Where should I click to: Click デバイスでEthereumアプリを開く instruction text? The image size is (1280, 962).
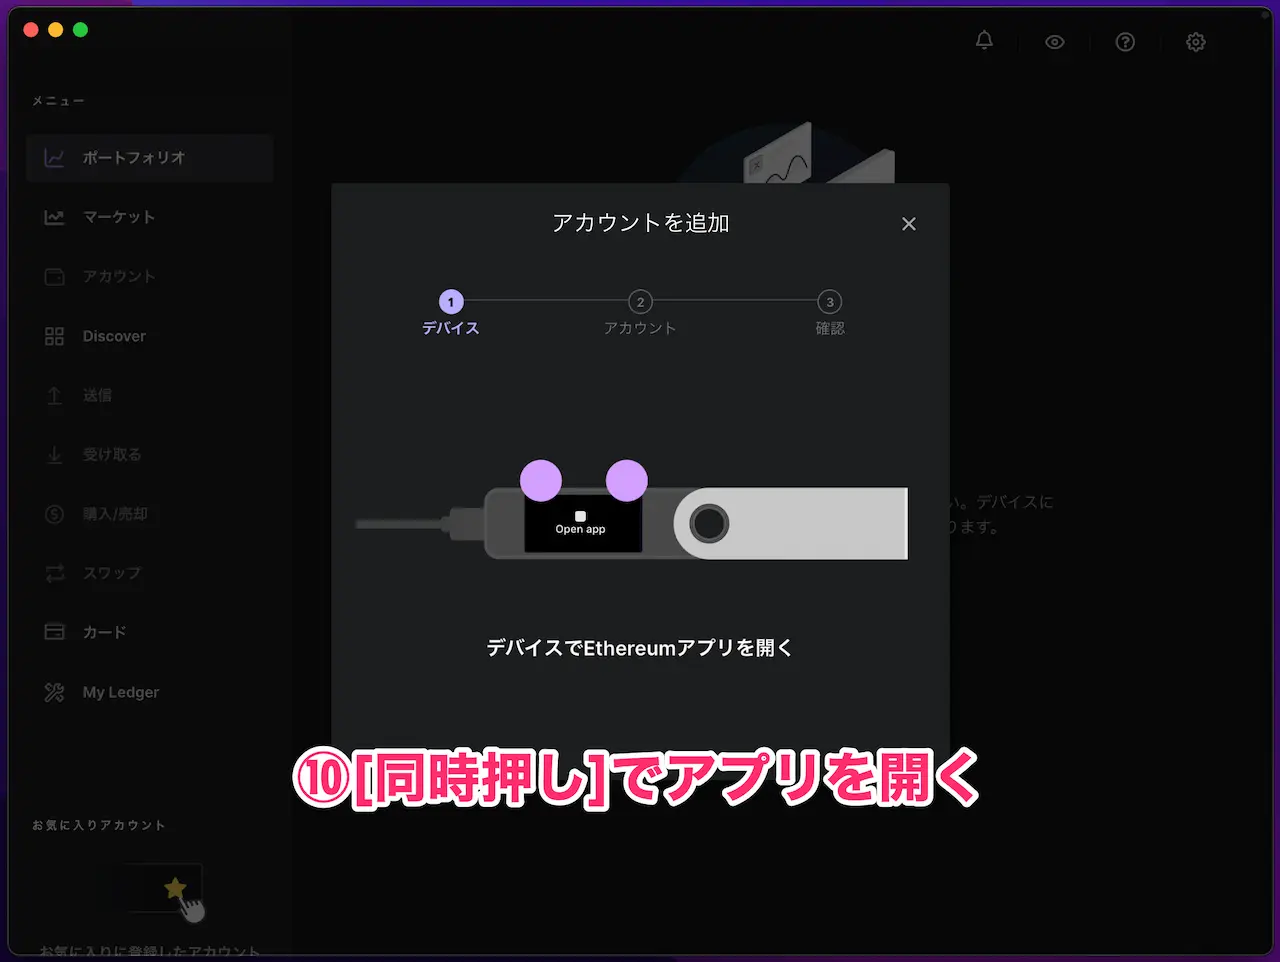coord(640,648)
